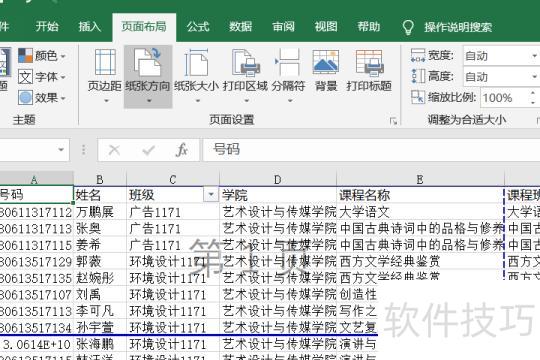Click the 学院 header cell
Viewport: 540px width, 360px height.
coord(278,195)
